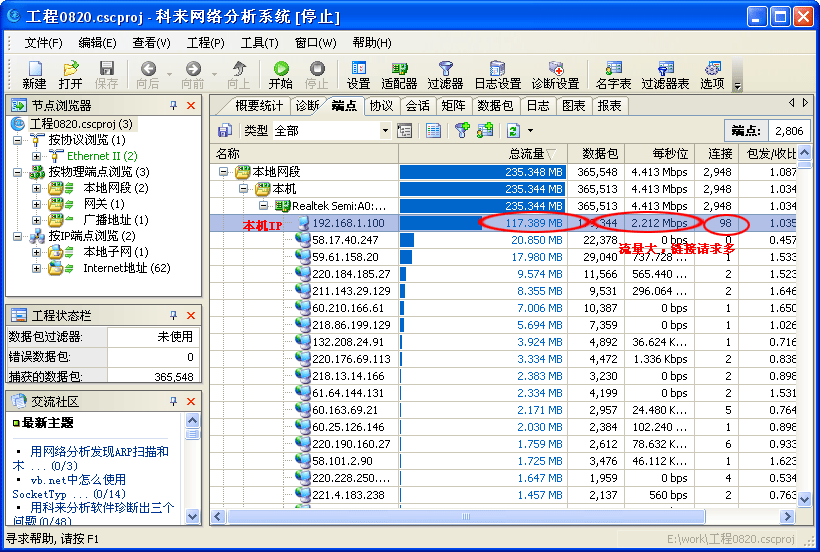Expand the 网关 (1) tree node
Image resolution: width=820 pixels, height=552 pixels.
pos(36,204)
